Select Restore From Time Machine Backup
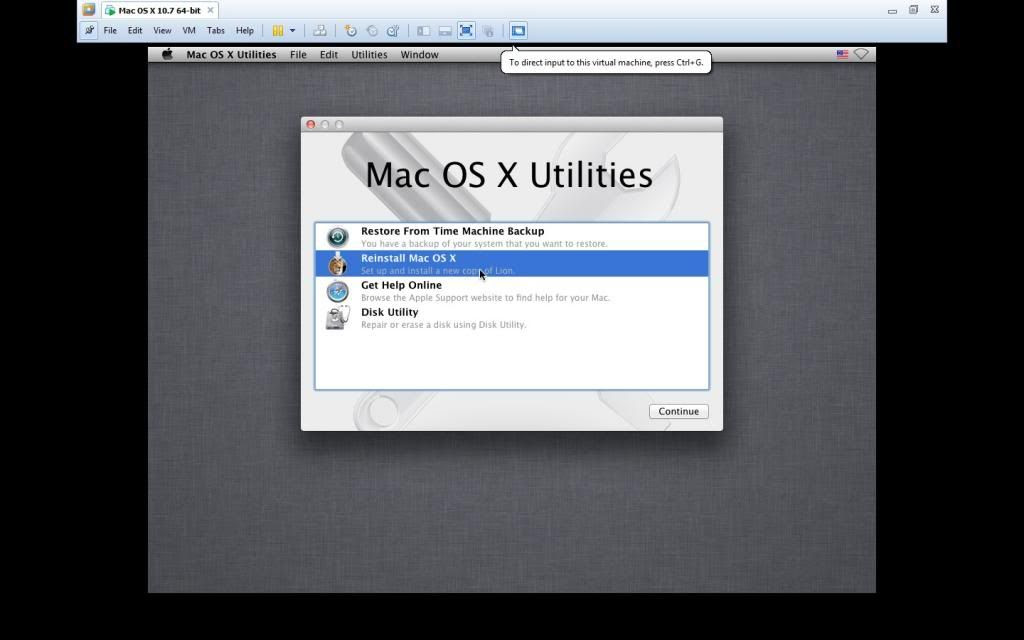The height and width of the screenshot is (640, 1024). click(512, 236)
